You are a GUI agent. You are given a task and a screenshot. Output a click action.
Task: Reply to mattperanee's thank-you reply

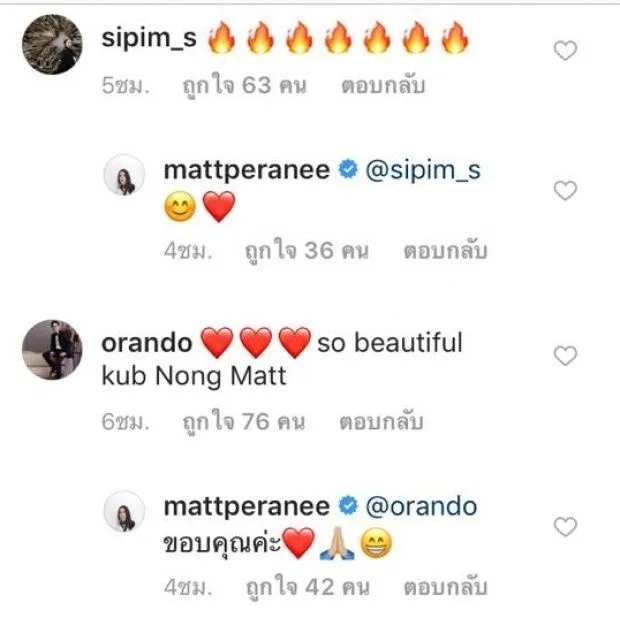[x=445, y=587]
